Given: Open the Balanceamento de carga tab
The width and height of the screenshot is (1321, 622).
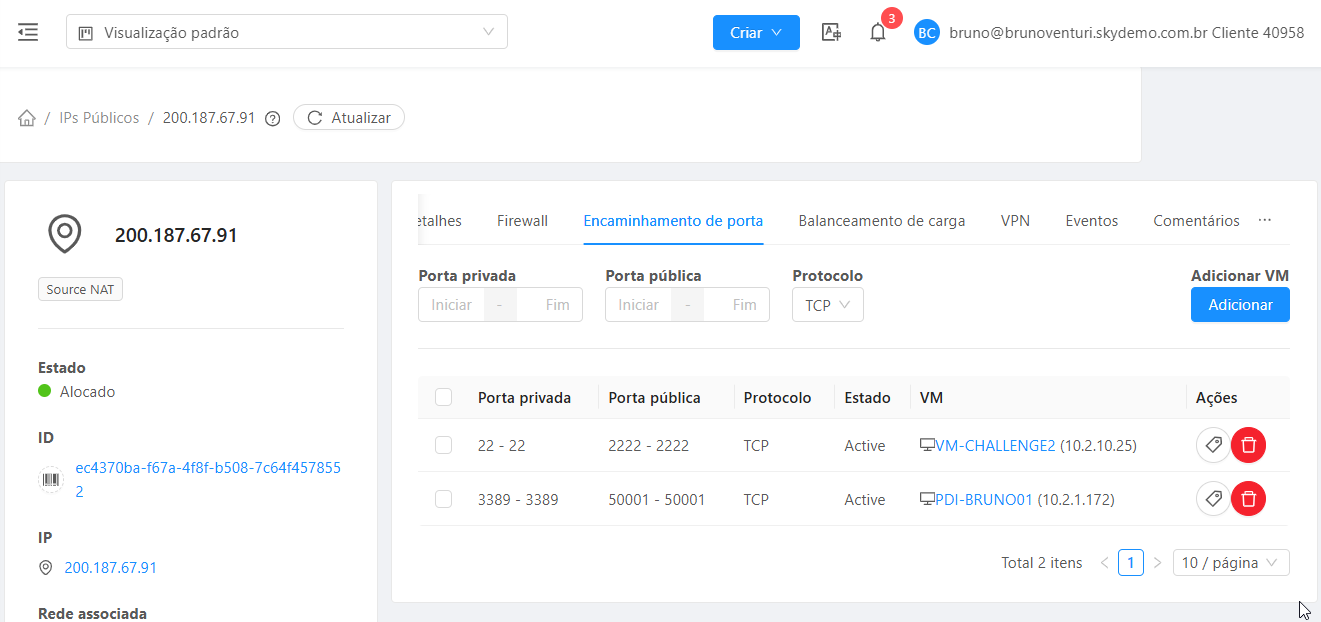Looking at the screenshot, I should pos(881,221).
